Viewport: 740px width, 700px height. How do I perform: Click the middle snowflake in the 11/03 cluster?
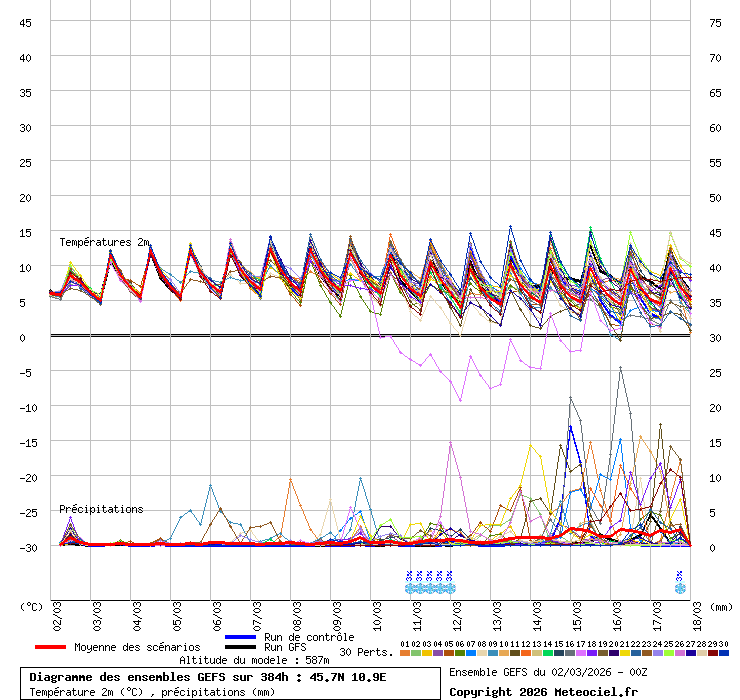430,588
